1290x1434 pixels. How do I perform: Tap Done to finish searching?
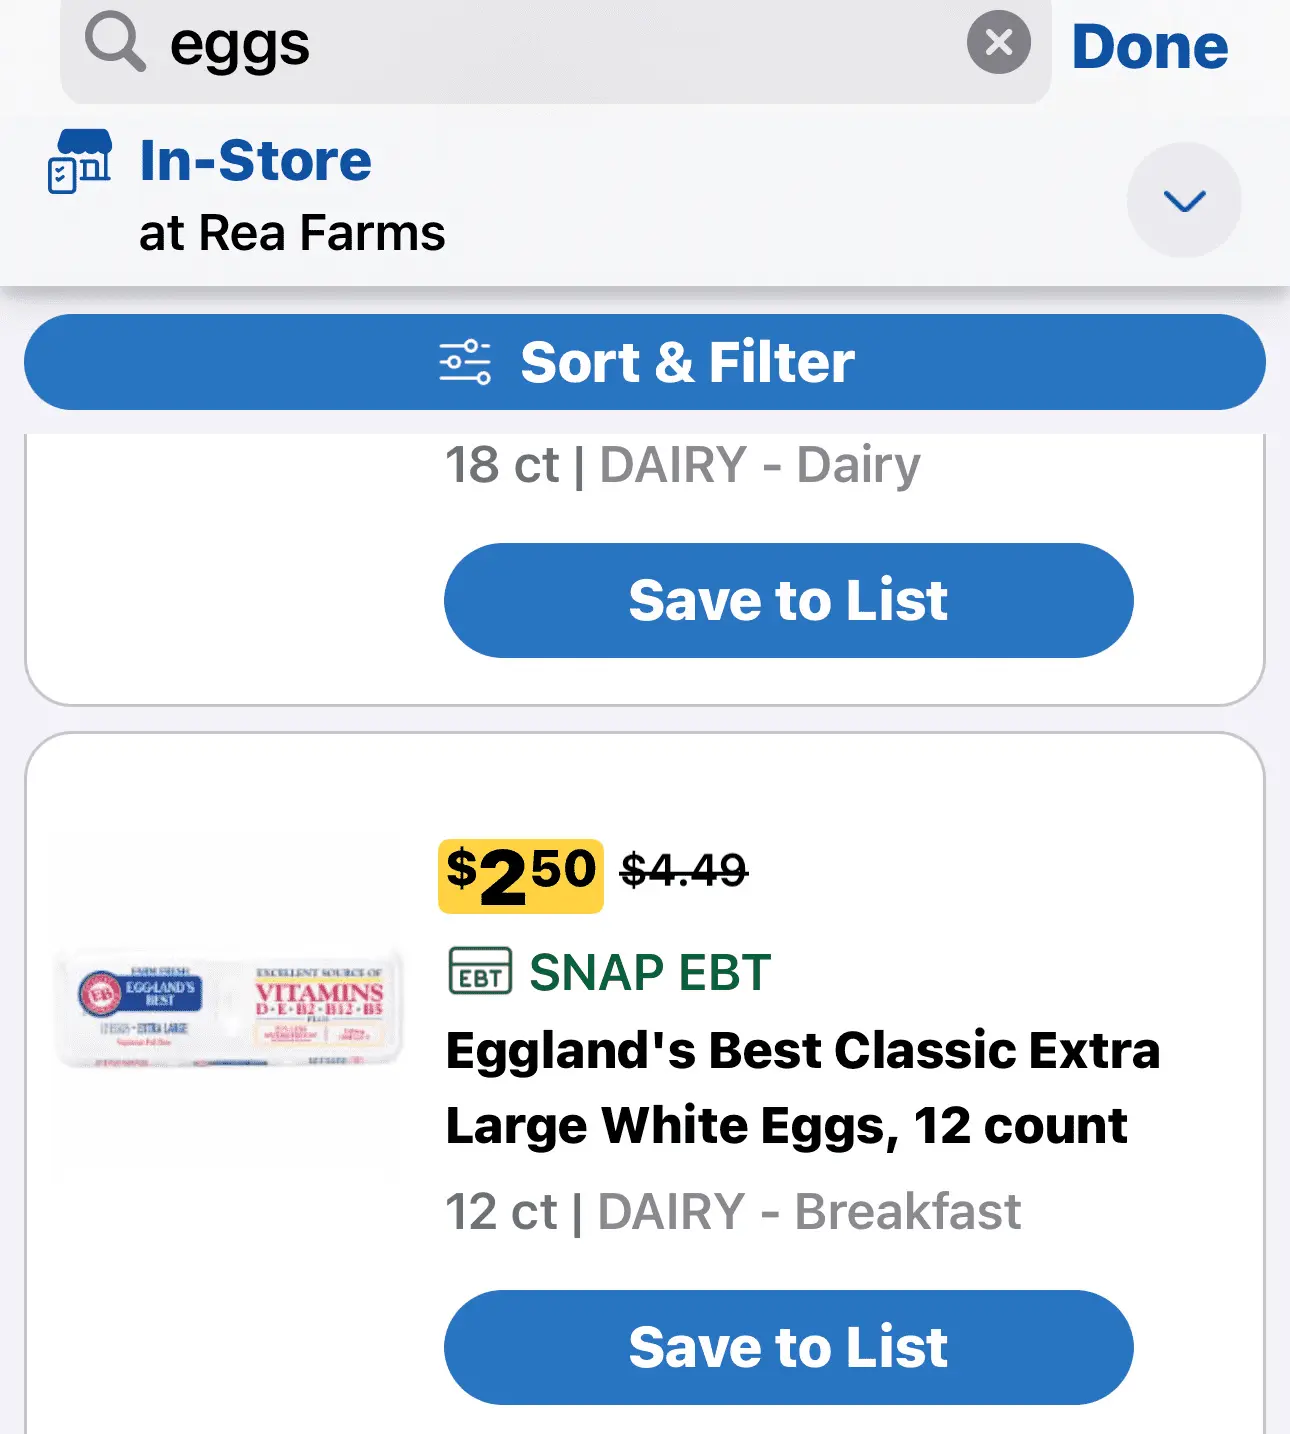(x=1150, y=47)
